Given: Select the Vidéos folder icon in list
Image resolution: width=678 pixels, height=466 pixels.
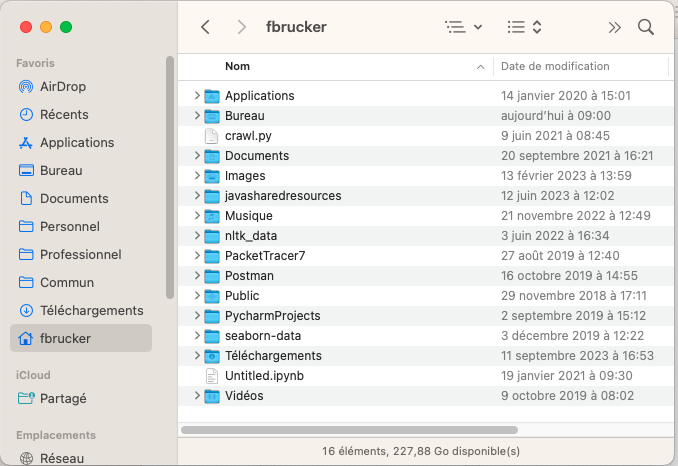Looking at the screenshot, I should pyautogui.click(x=211, y=396).
